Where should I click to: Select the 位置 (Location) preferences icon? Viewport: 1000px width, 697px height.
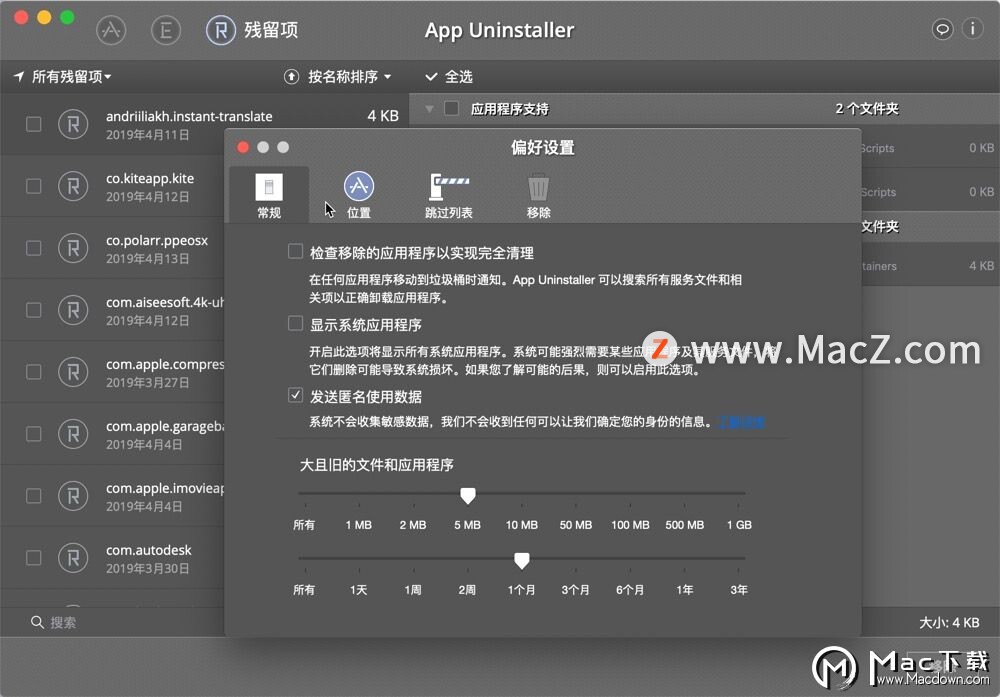pyautogui.click(x=359, y=195)
